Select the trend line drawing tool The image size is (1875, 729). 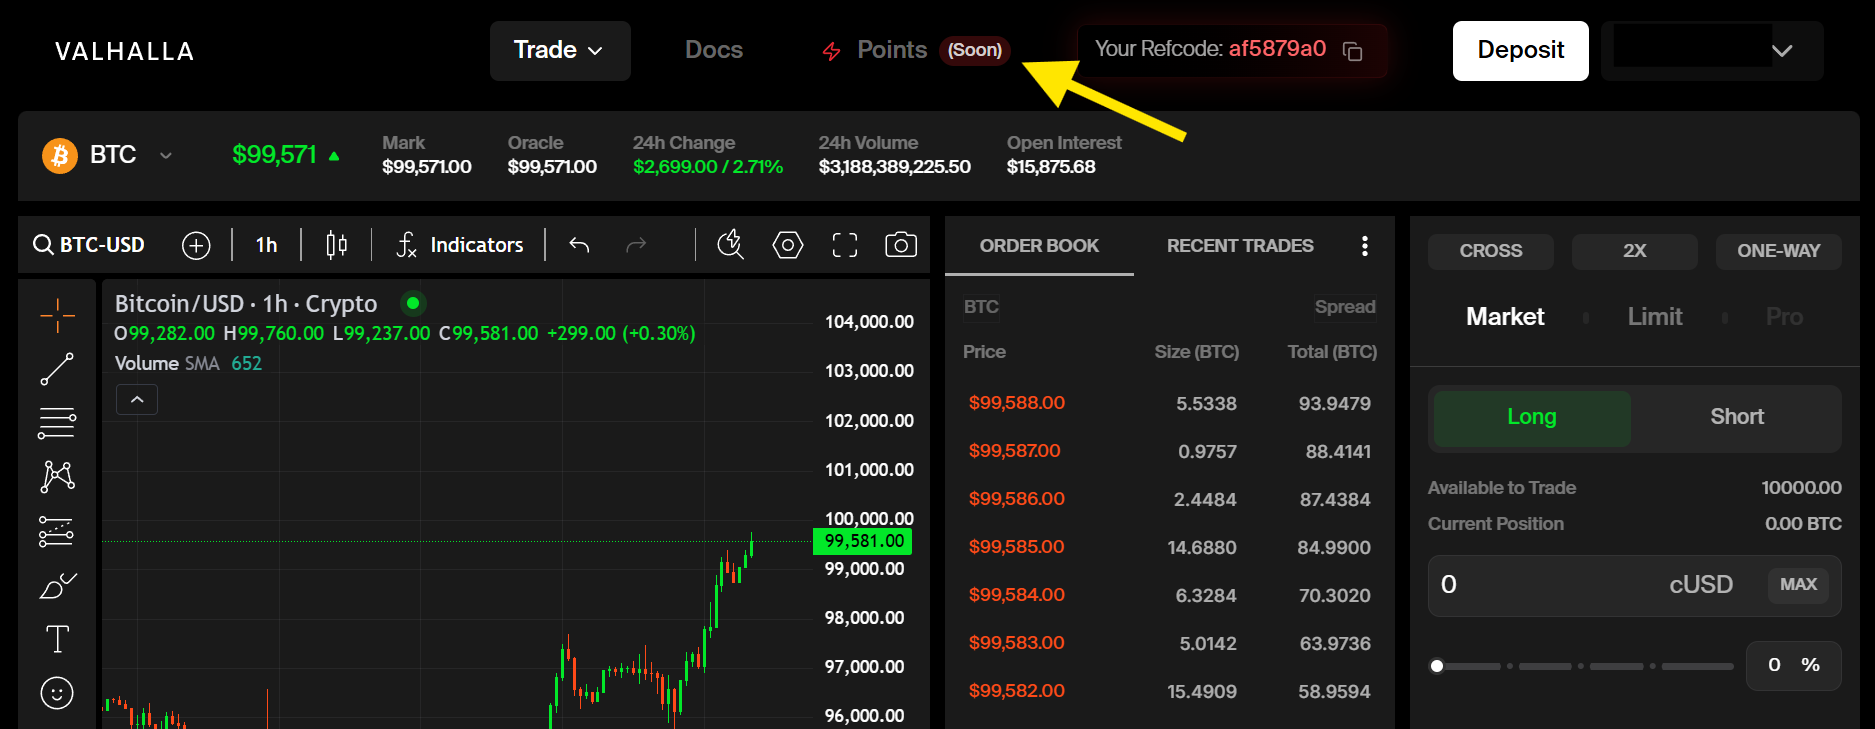click(x=57, y=369)
